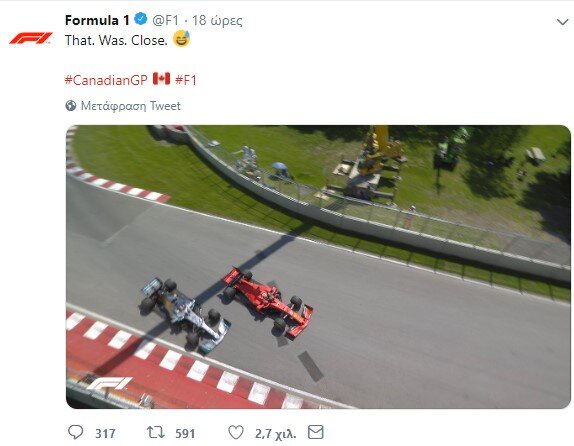Click the 317 replies count

pyautogui.click(x=105, y=434)
